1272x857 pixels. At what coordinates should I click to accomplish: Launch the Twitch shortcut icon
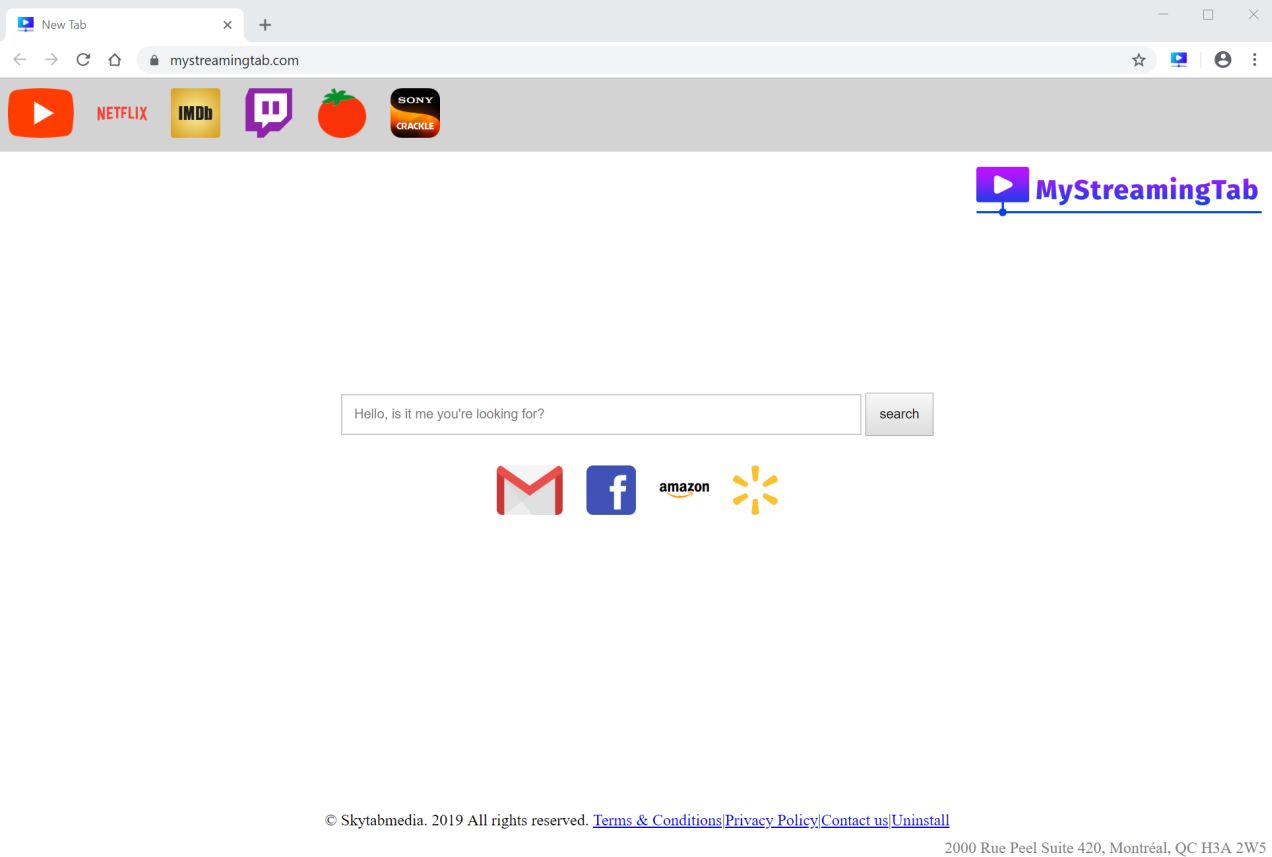(x=268, y=113)
